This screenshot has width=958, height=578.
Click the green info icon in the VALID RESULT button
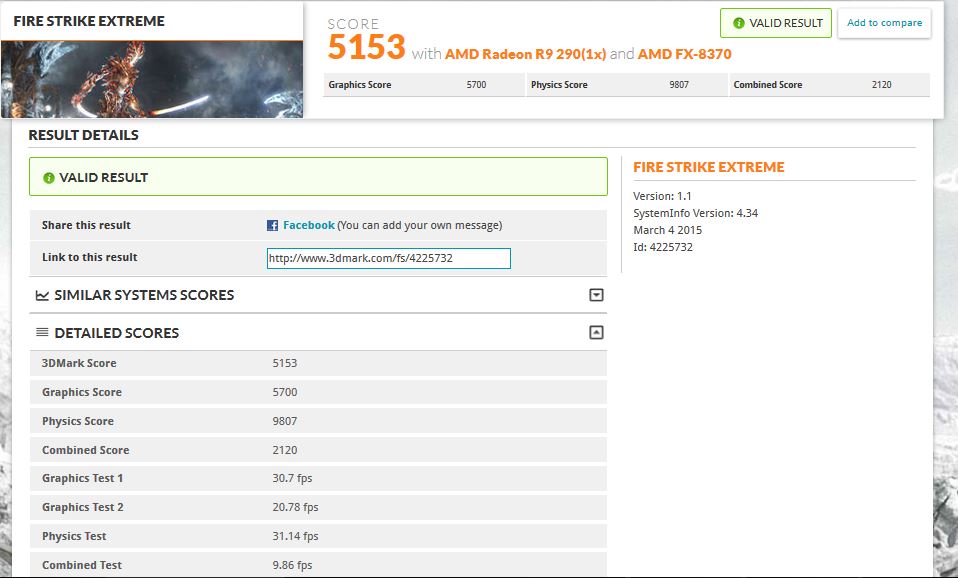tap(739, 23)
